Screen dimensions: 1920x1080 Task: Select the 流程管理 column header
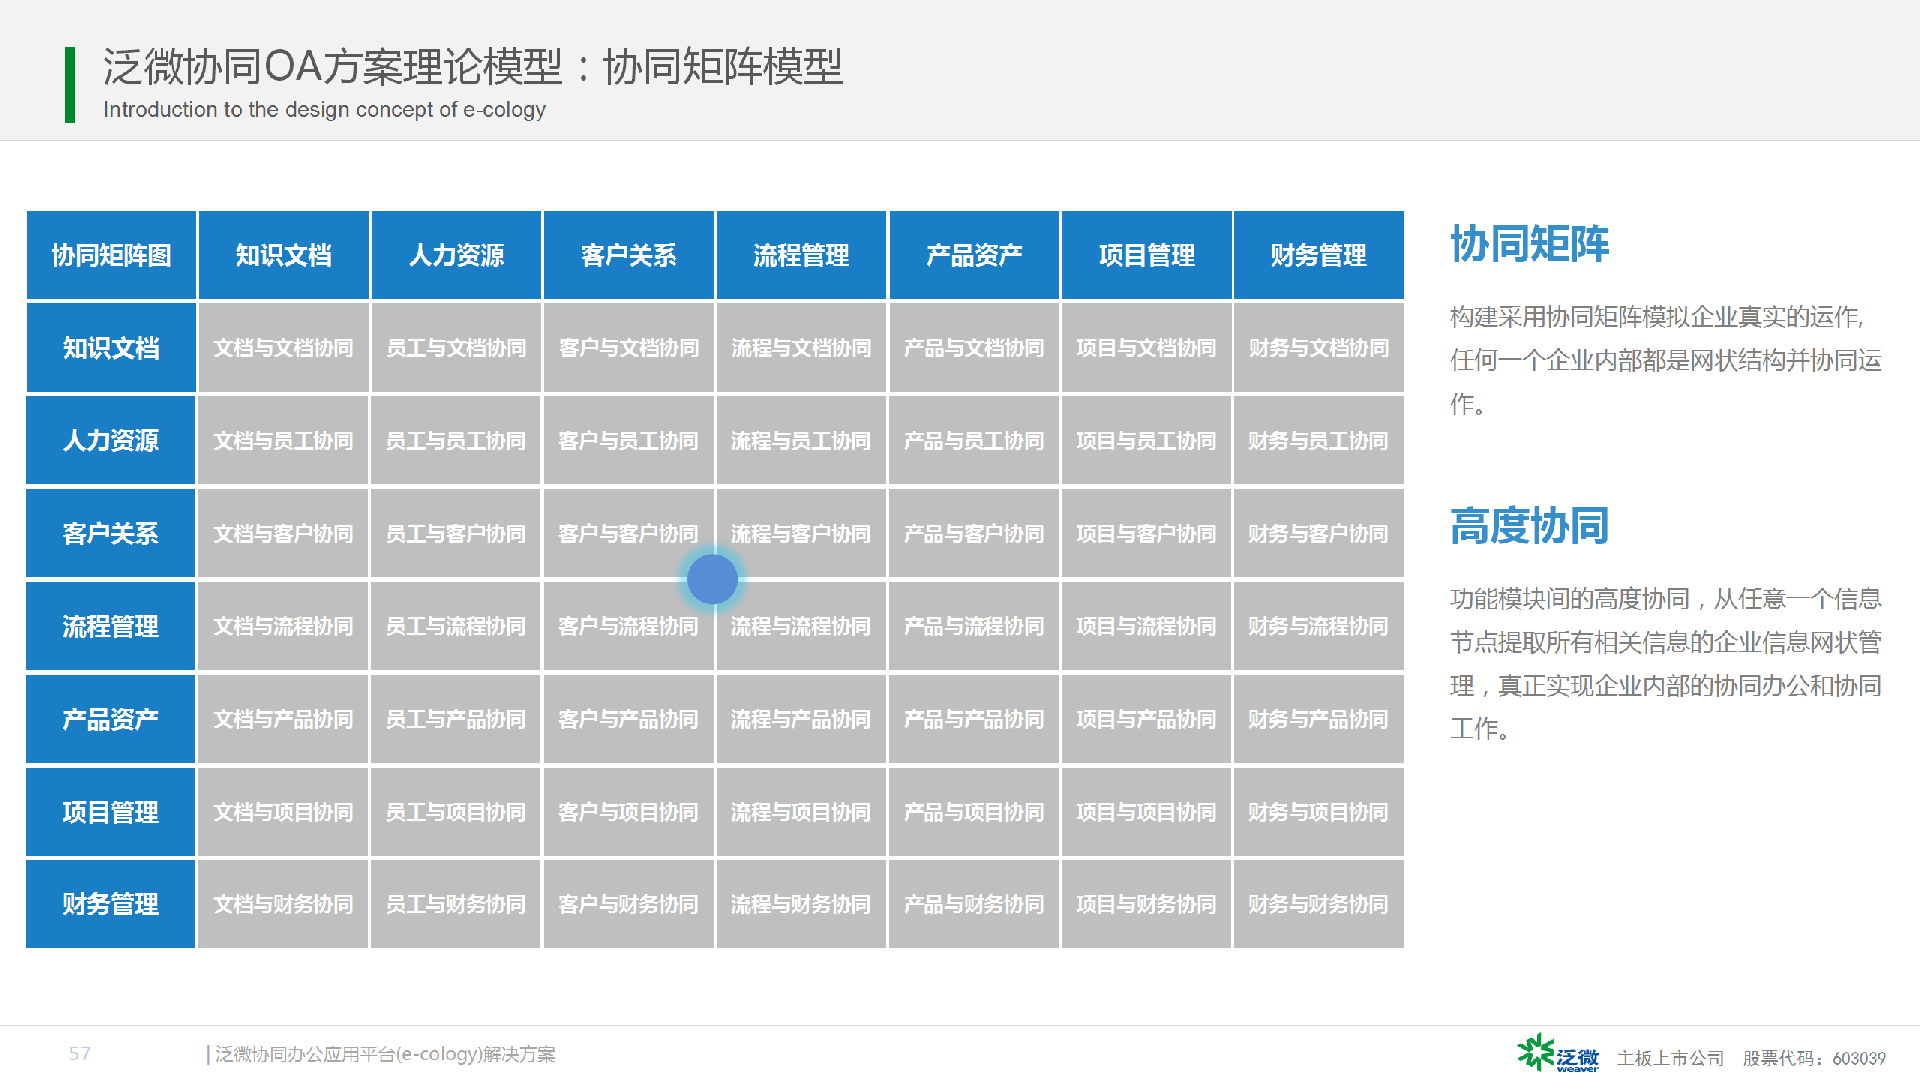(801, 255)
